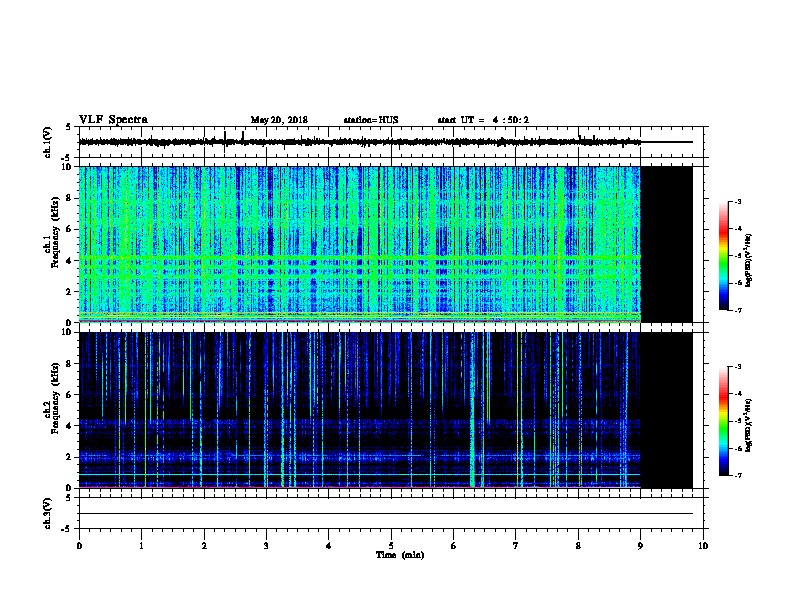792x612 pixels.
Task: Click the ch.1 spectrogram color scale bar
Action: point(723,256)
